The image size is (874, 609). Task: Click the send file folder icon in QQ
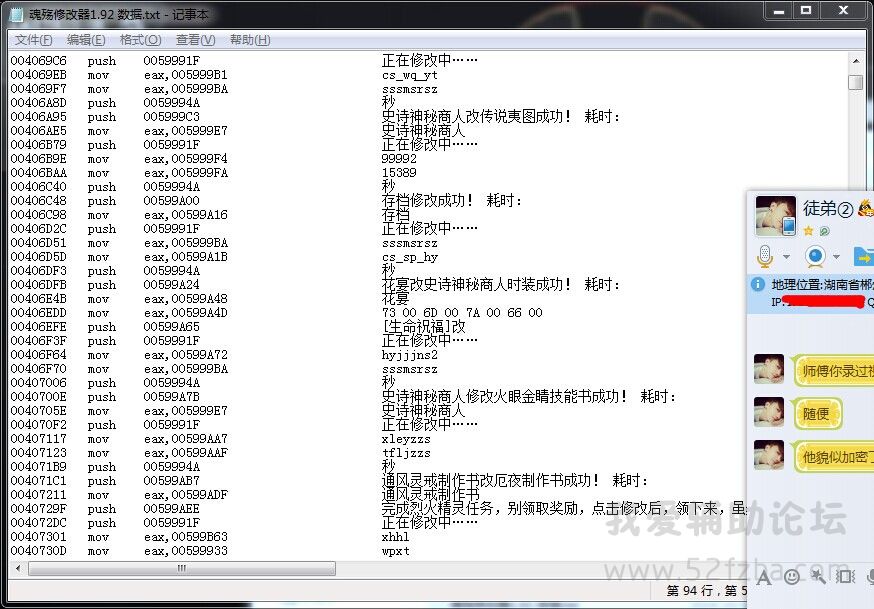click(x=863, y=256)
